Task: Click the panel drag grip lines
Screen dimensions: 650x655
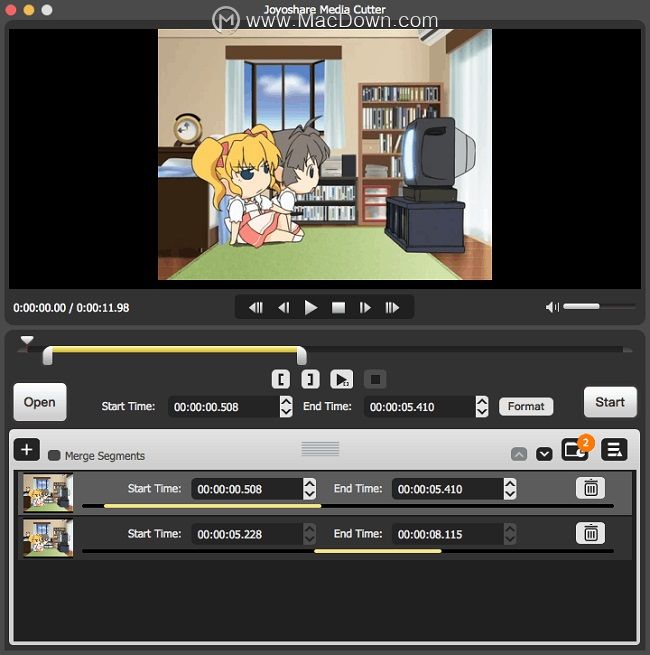Action: pyautogui.click(x=320, y=449)
